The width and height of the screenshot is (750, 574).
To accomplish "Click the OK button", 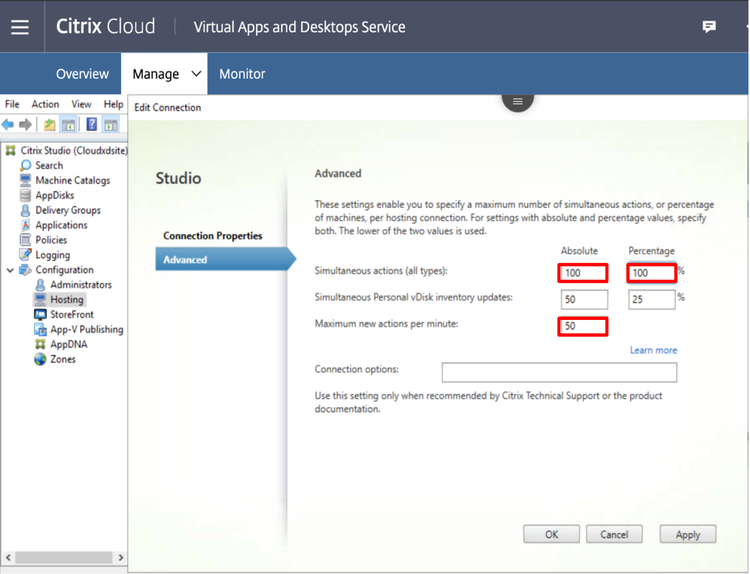I will [551, 534].
